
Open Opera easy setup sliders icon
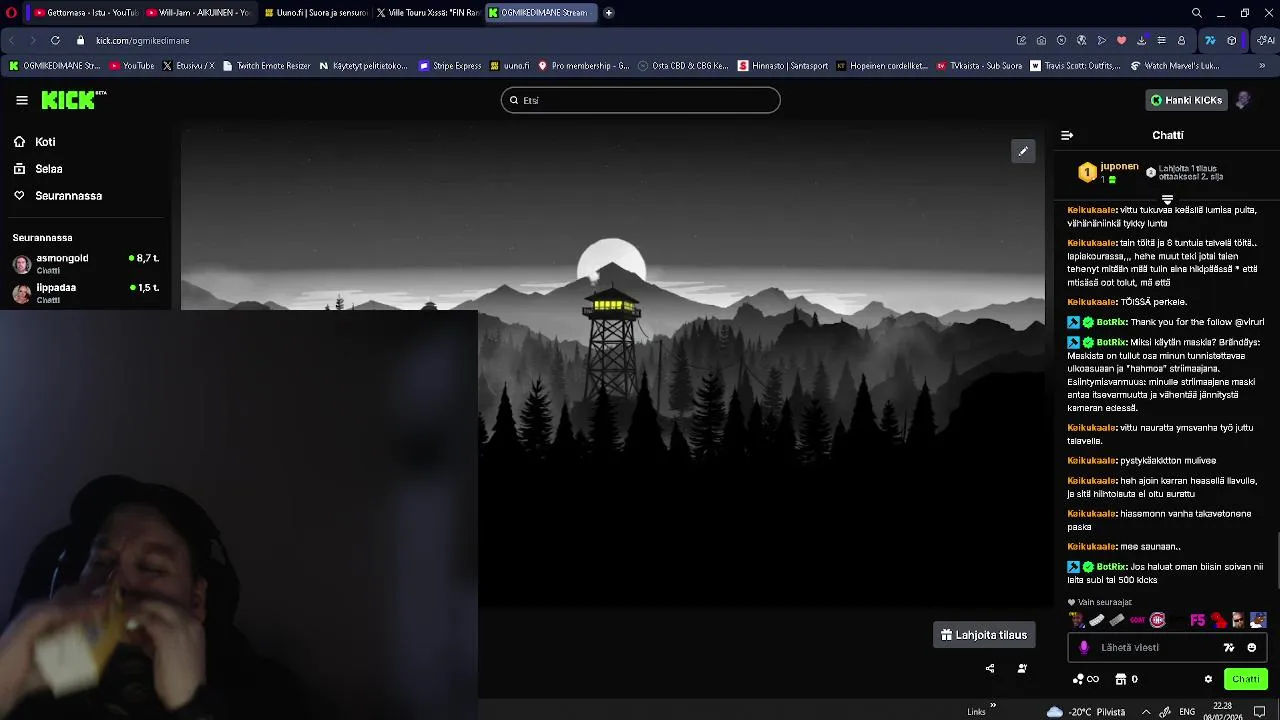click(x=1161, y=40)
